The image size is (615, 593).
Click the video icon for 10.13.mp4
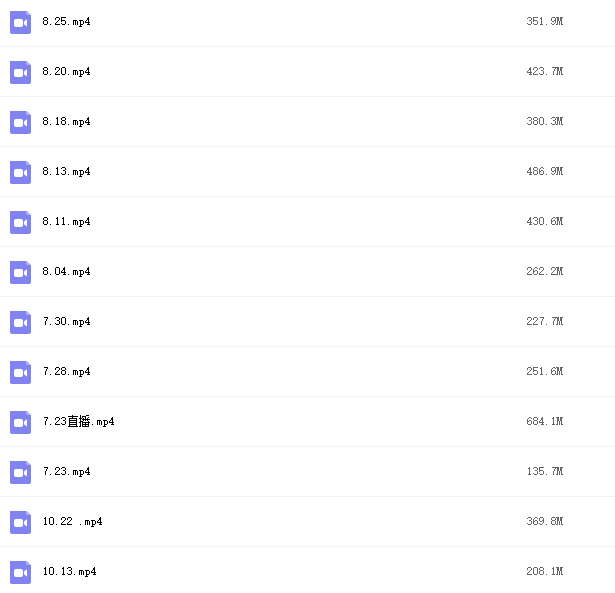tap(20, 572)
